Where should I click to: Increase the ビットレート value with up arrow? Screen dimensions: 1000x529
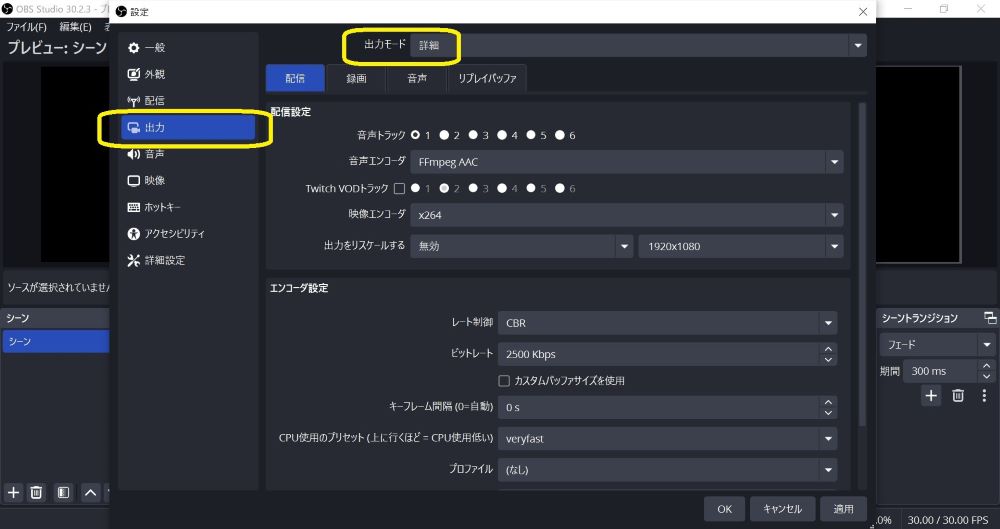(828, 349)
